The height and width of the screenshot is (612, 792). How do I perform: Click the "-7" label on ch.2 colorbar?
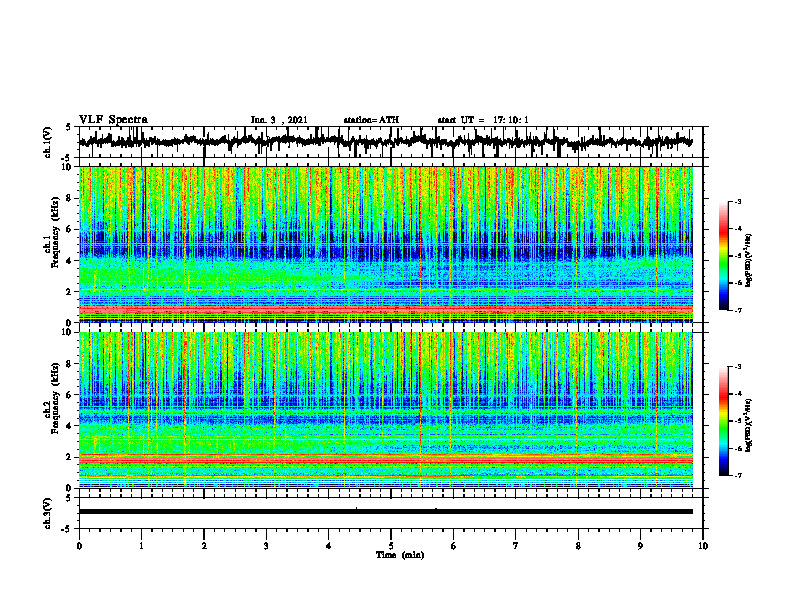(738, 476)
